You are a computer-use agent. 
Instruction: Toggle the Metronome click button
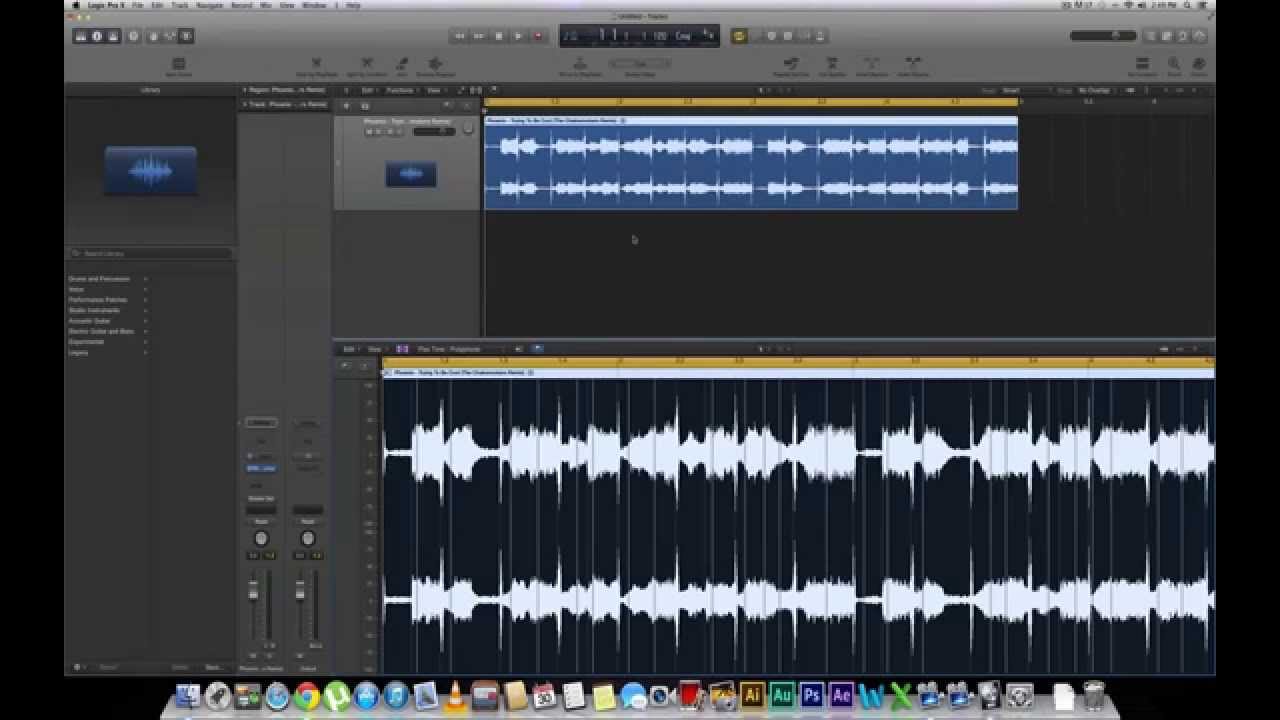(820, 36)
